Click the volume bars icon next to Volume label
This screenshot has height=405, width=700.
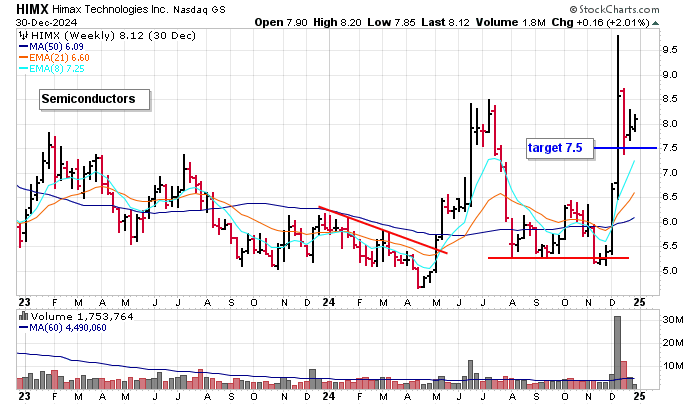tap(24, 316)
